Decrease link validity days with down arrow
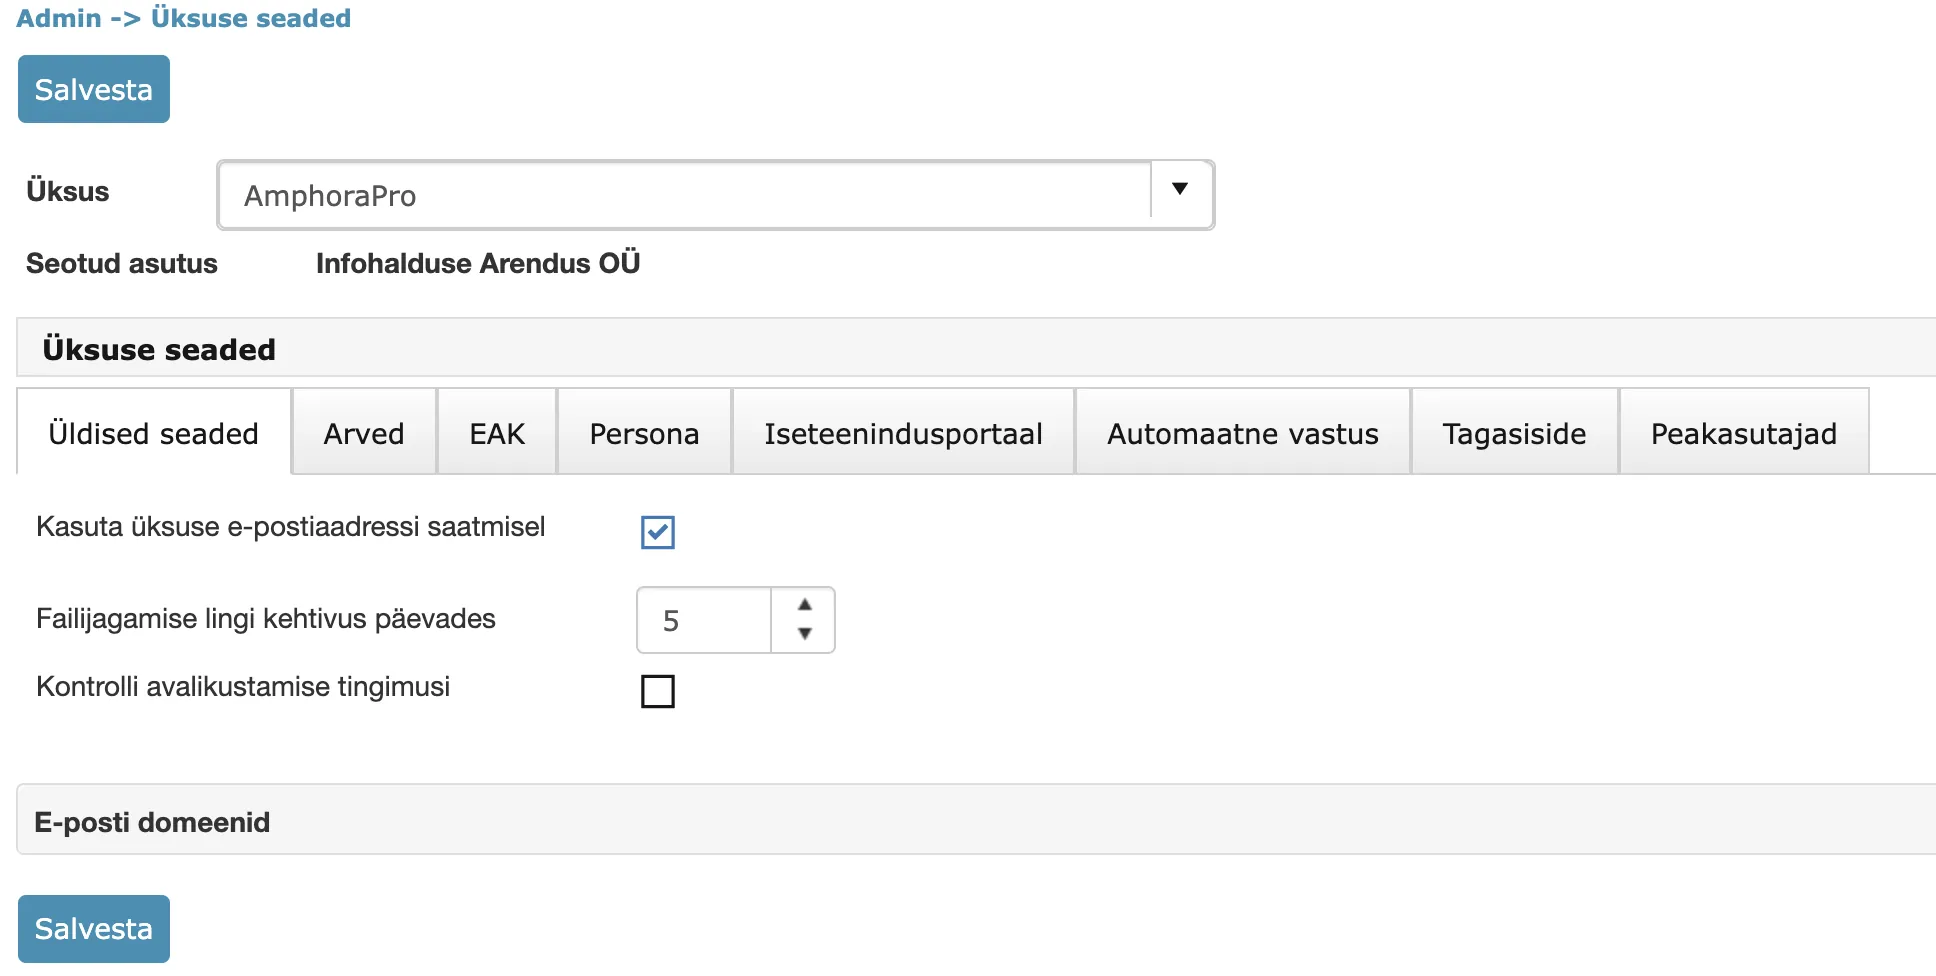1936x976 pixels. coord(804,633)
